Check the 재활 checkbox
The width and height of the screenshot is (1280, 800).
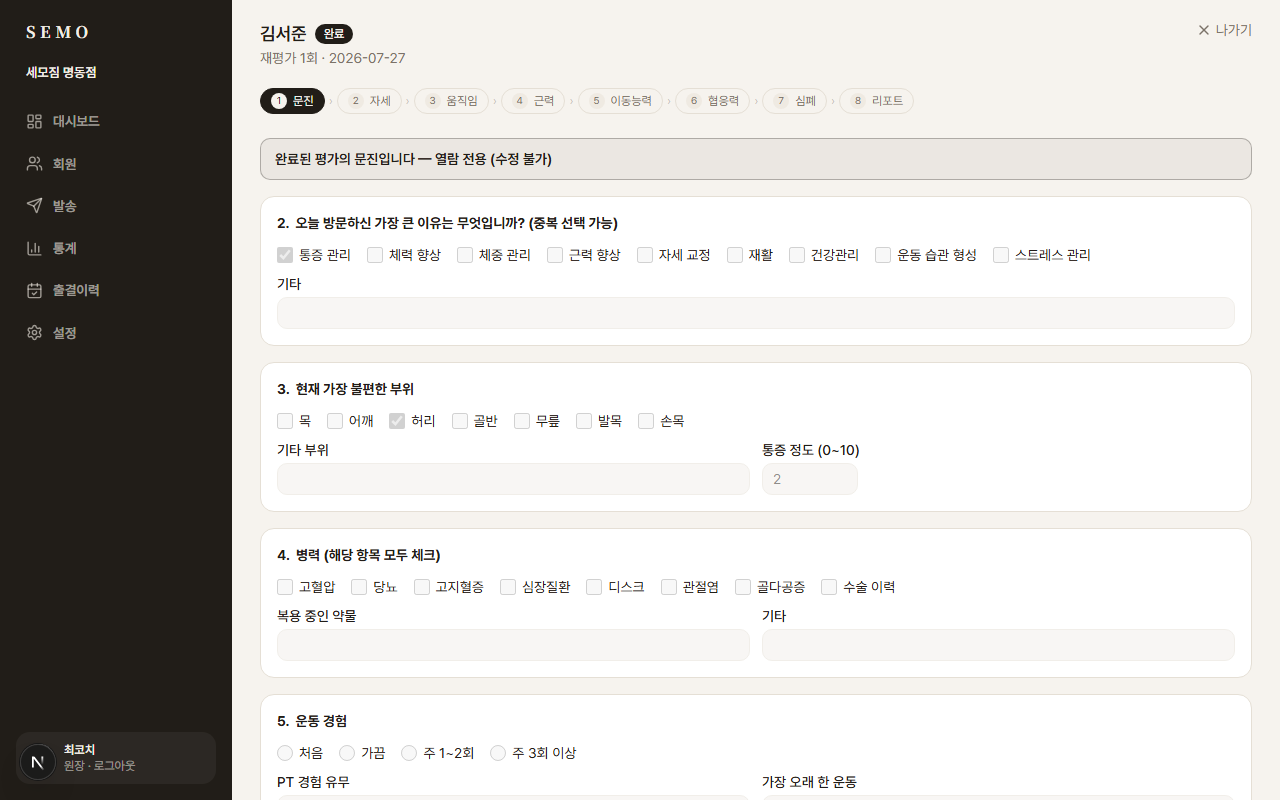[x=735, y=255]
